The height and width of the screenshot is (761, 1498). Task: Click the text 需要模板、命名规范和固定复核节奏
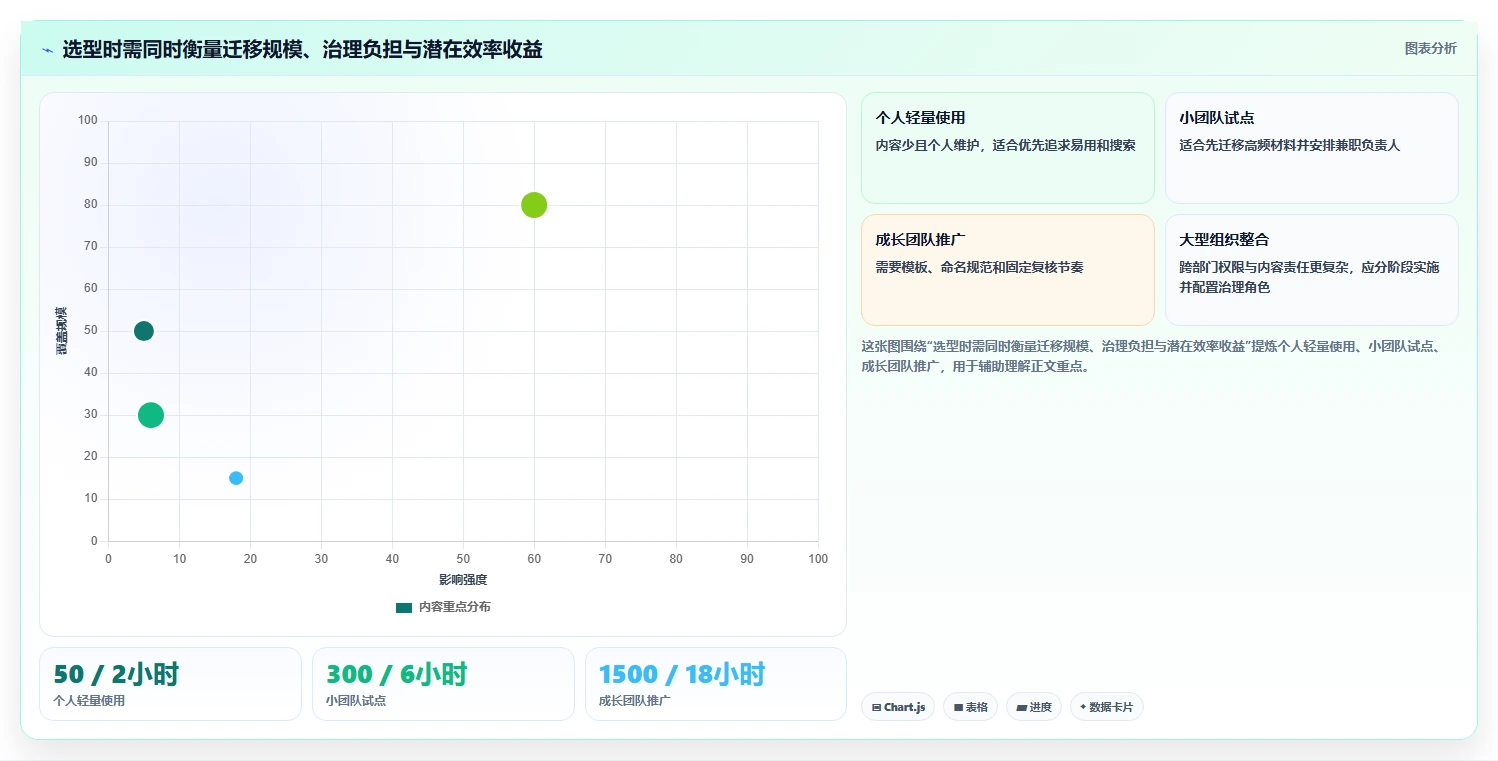click(979, 267)
